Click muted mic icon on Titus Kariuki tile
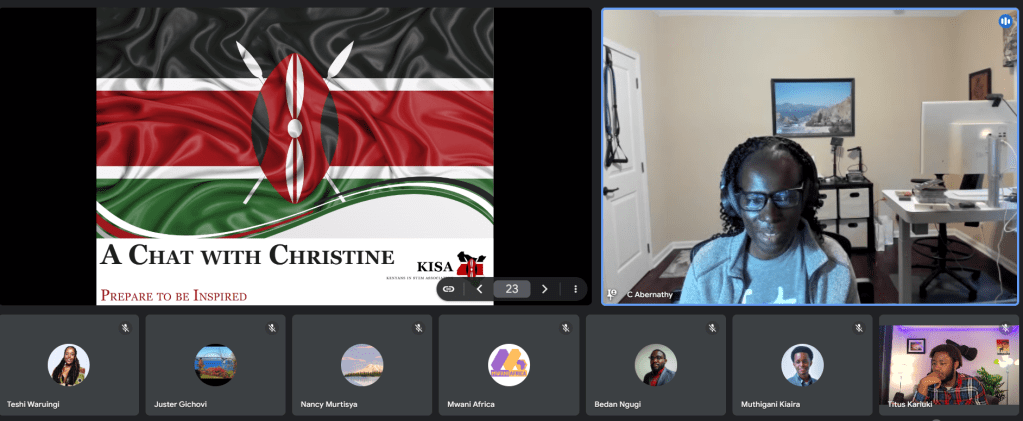 point(1005,328)
